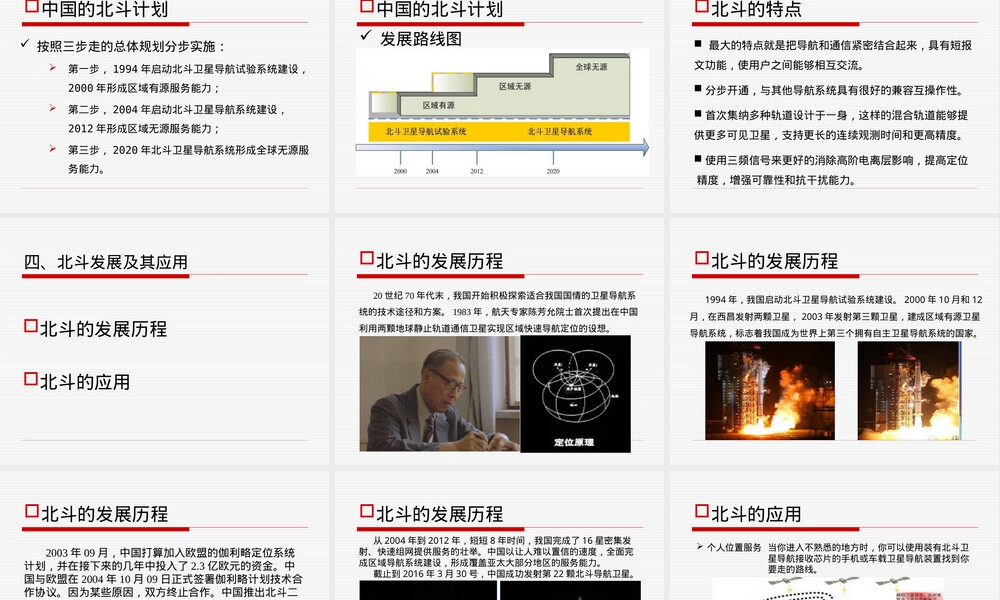1000x600 pixels.
Task: Click the title 四、北斗发展及其应用
Action: pyautogui.click(x=106, y=262)
